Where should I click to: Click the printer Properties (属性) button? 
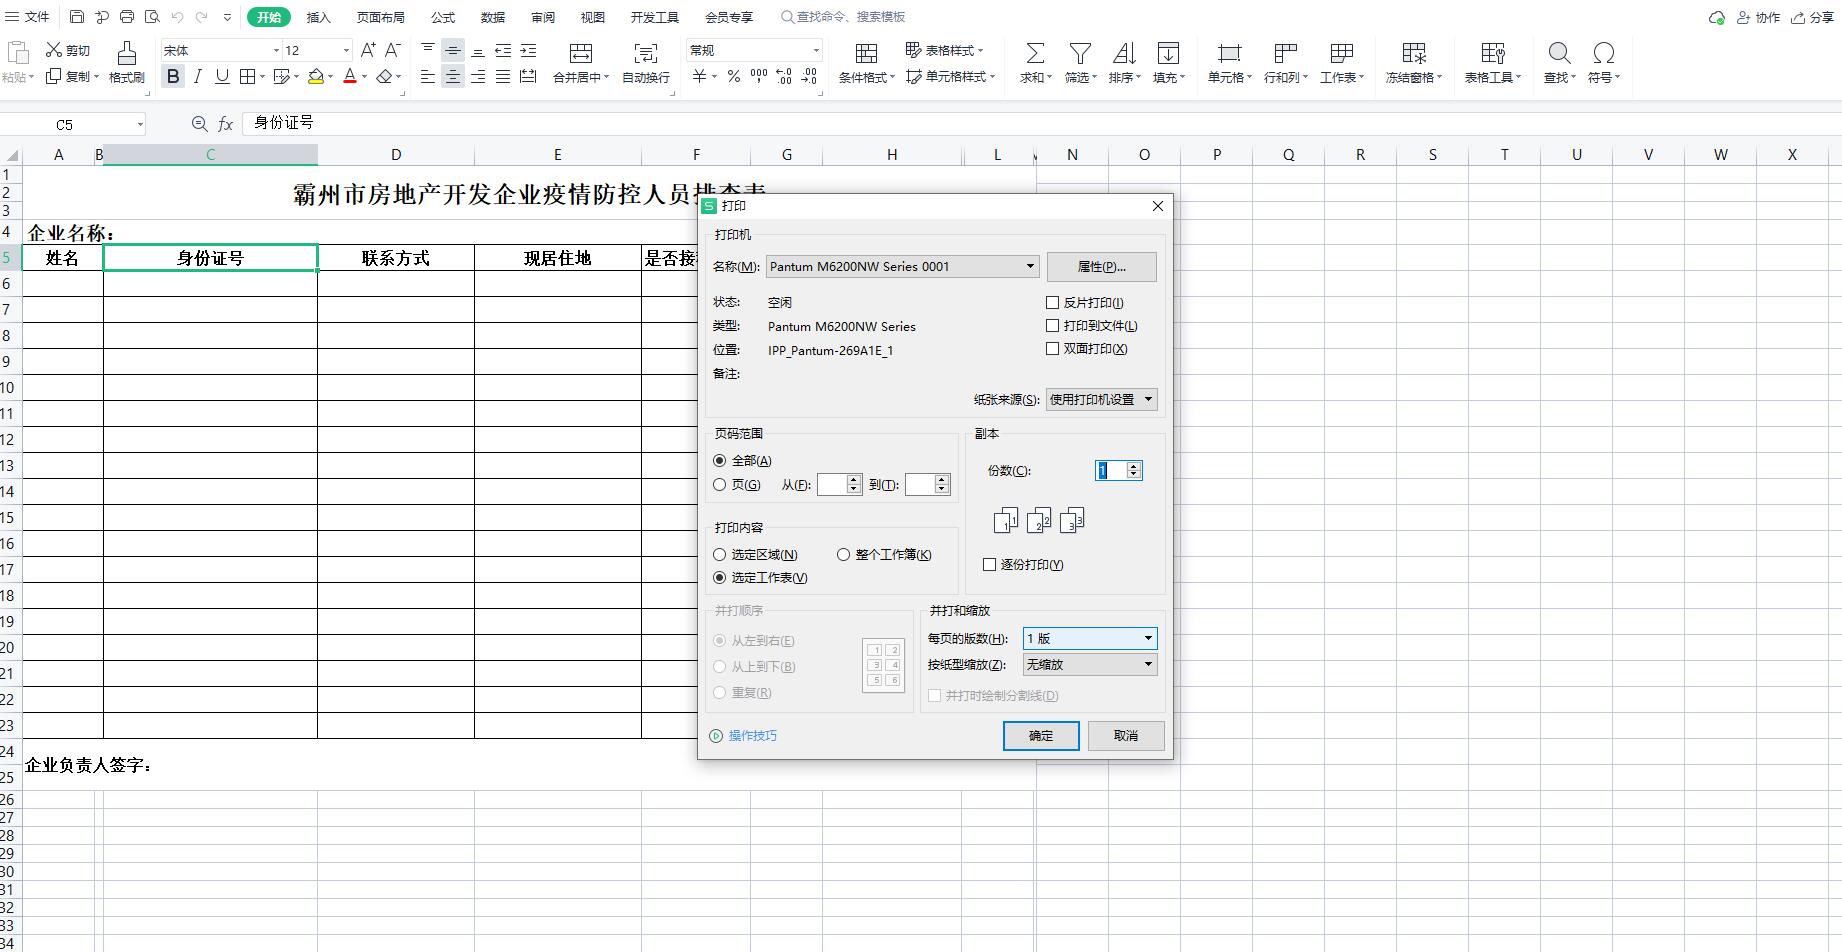pyautogui.click(x=1101, y=267)
